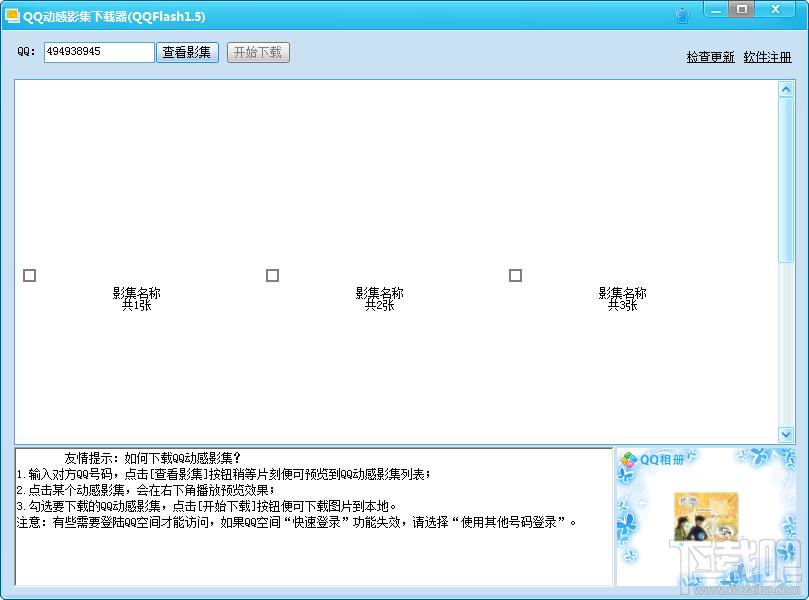Screen dimensions: 809x600
Task: Click the QQ number input field
Action: coord(99,52)
